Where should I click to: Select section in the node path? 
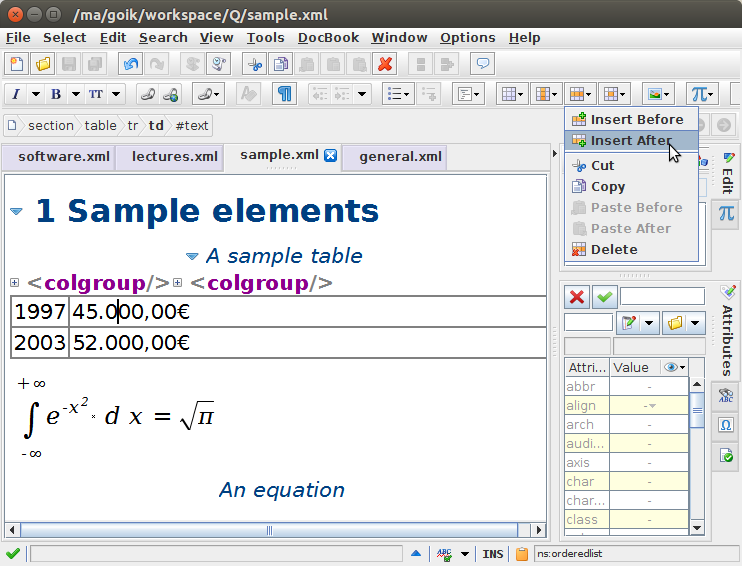click(x=51, y=125)
